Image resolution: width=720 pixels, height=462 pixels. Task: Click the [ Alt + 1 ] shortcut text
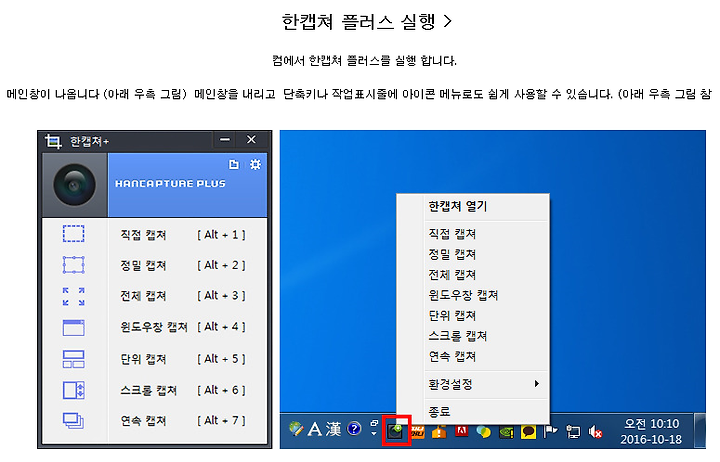pos(221,235)
